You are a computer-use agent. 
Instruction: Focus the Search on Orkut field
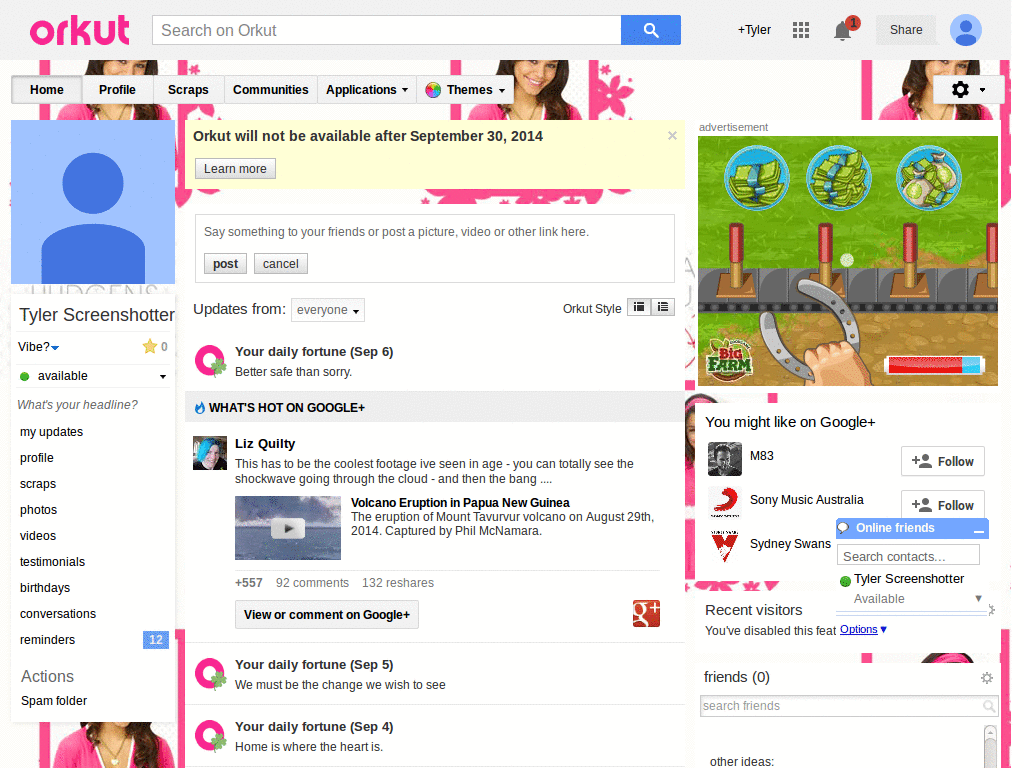tap(387, 30)
